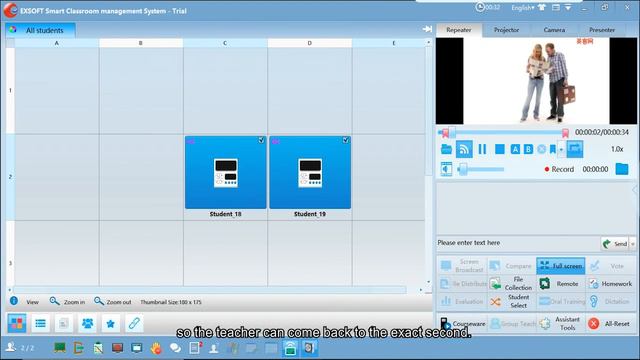Screen dimensions: 640x360
Task: Click the Repeater volume speaker icon
Action: [446, 169]
